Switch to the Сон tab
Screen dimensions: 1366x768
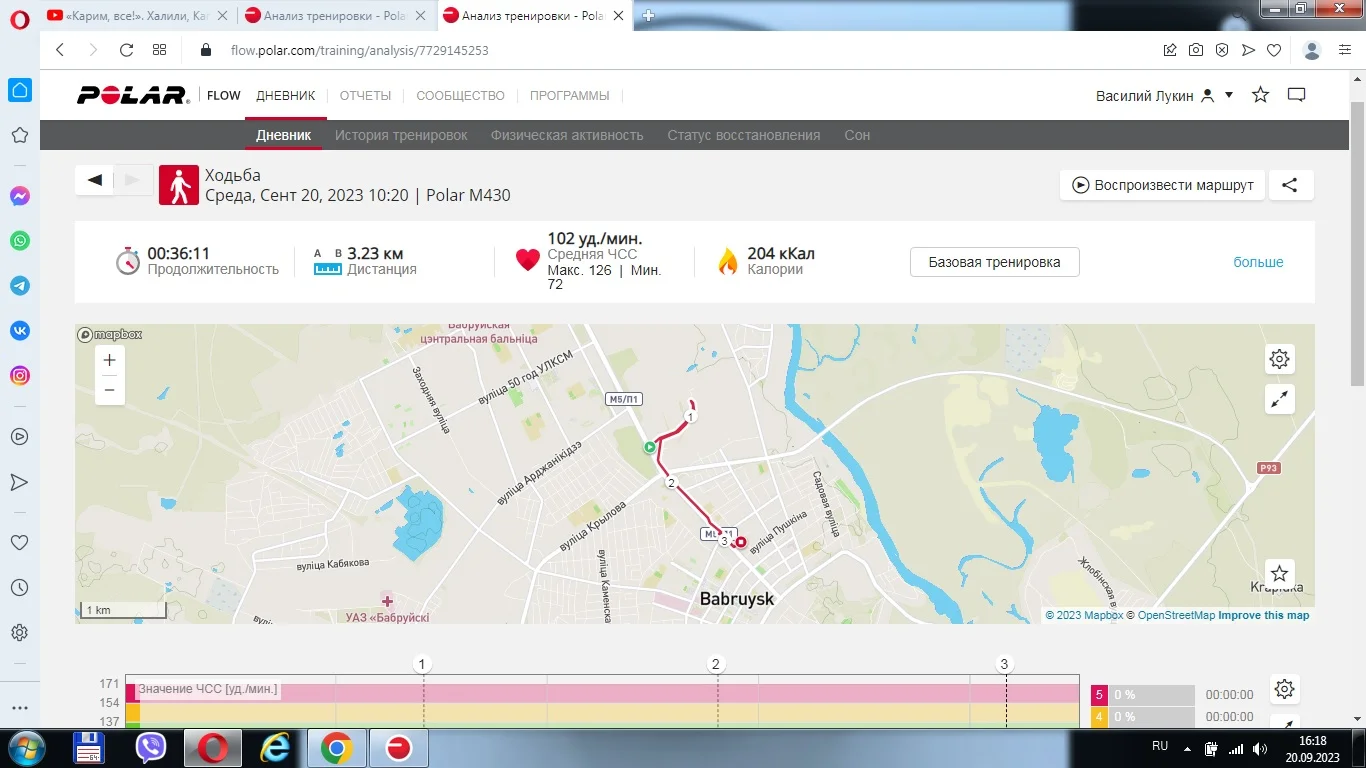[857, 135]
